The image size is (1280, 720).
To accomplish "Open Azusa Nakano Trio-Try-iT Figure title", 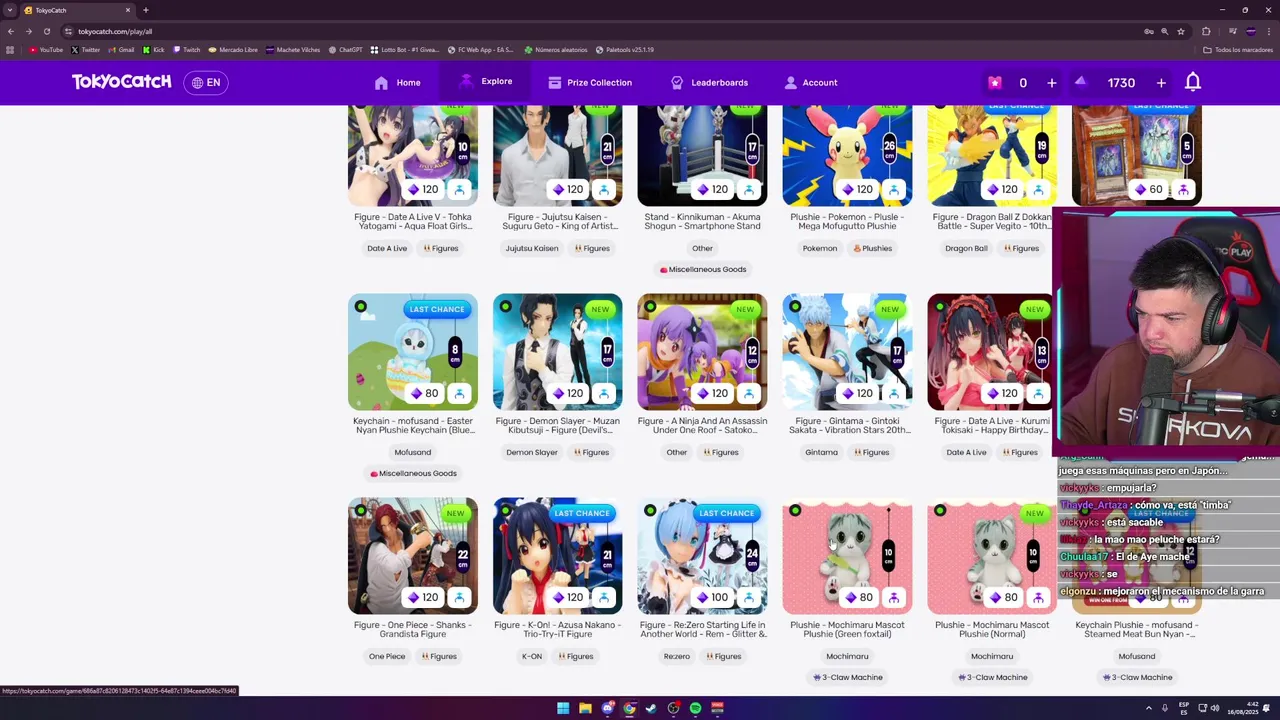I will [x=557, y=629].
